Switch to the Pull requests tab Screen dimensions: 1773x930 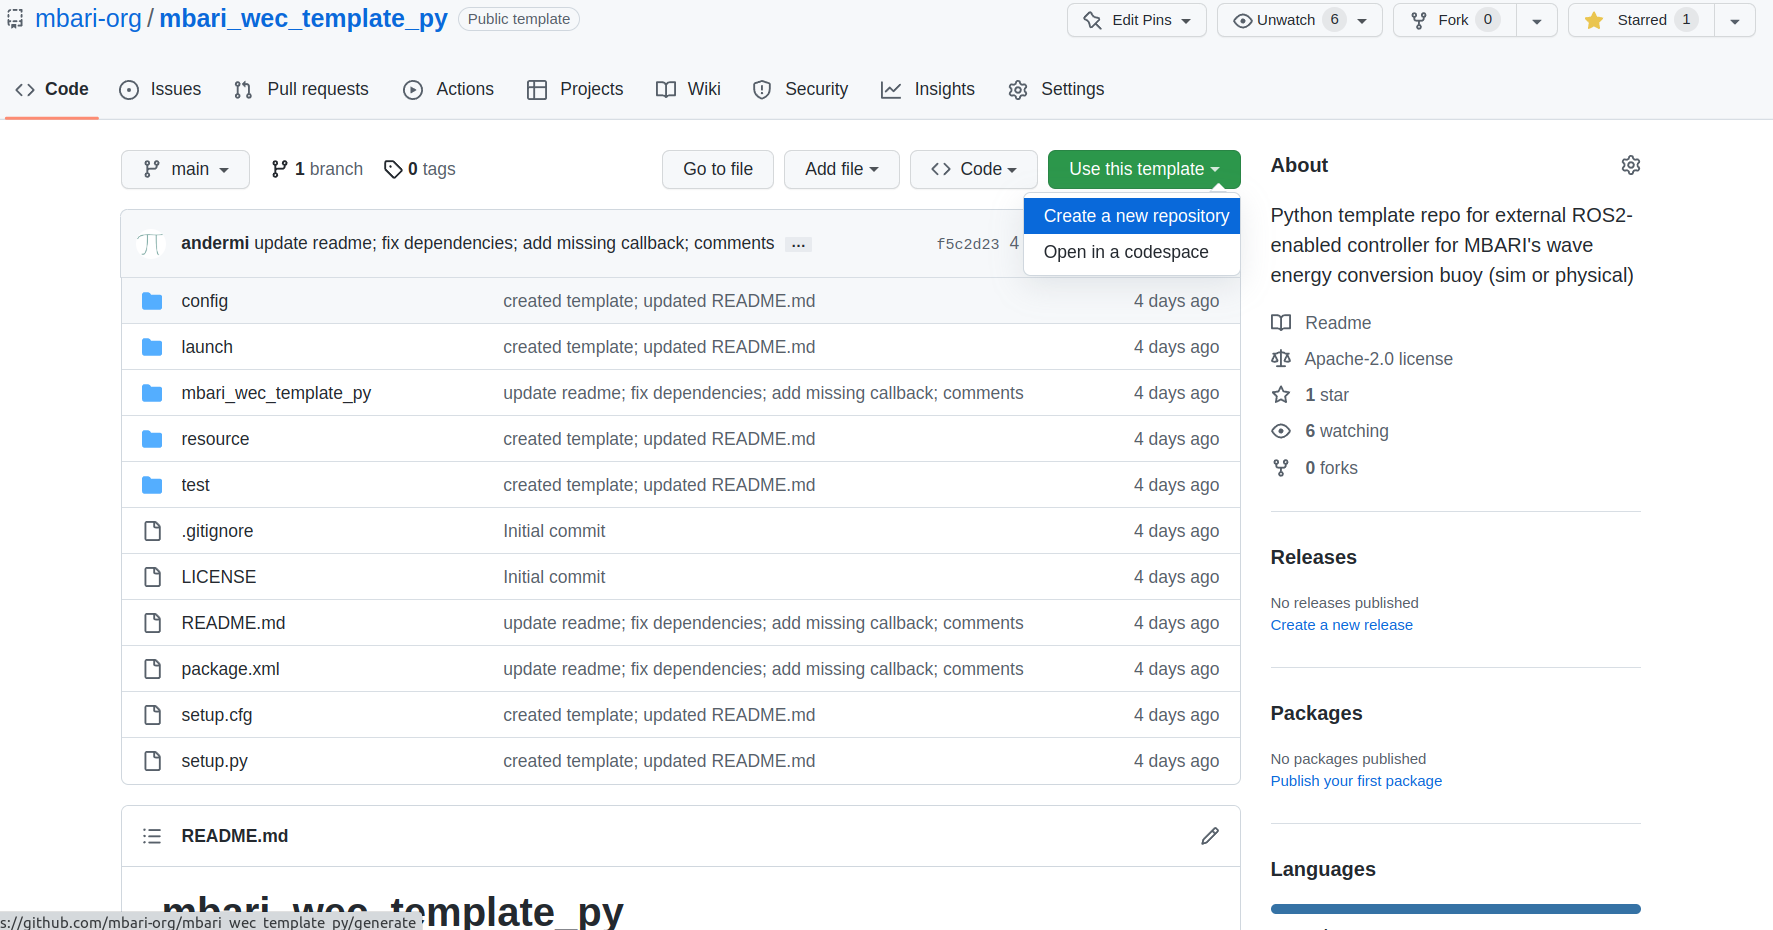[x=301, y=89]
